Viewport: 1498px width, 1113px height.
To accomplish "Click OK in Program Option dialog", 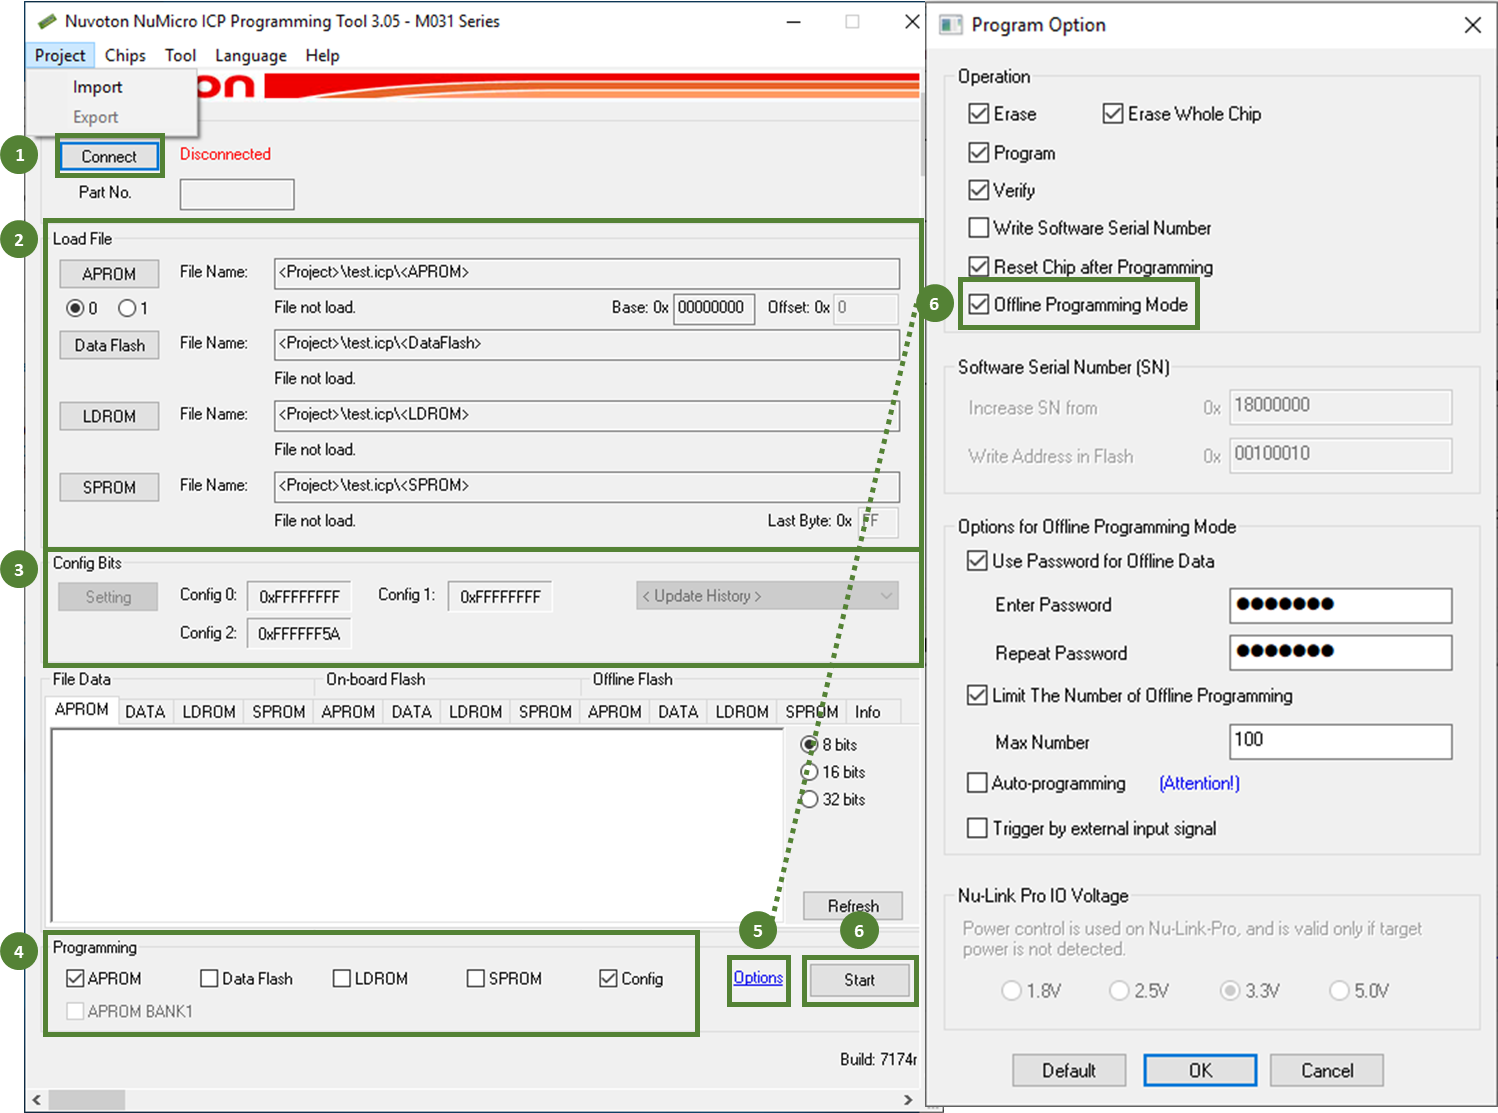I will [1200, 1070].
